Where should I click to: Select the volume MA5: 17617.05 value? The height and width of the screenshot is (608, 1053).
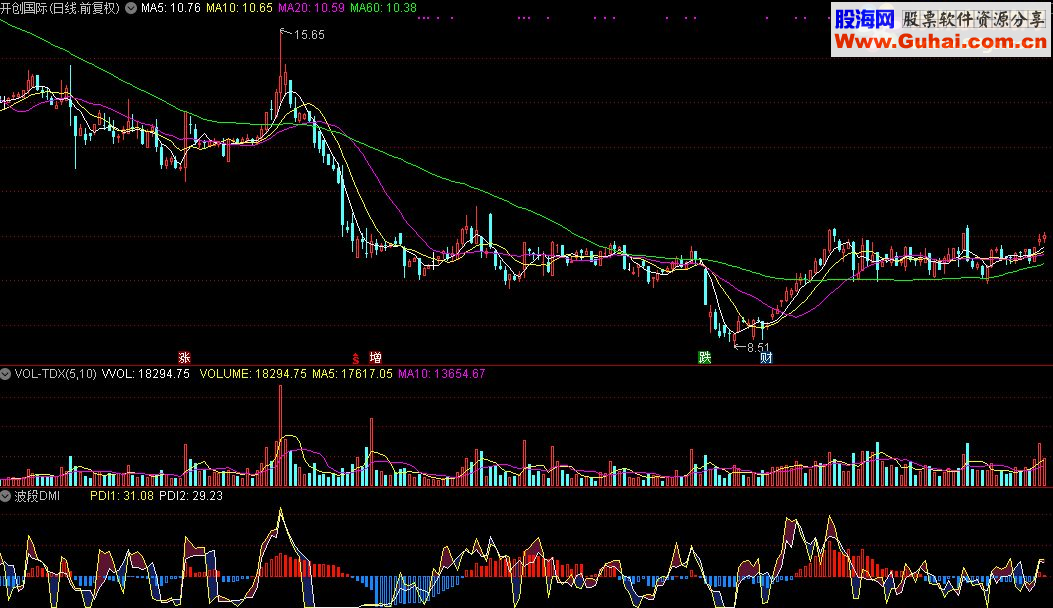pos(352,374)
